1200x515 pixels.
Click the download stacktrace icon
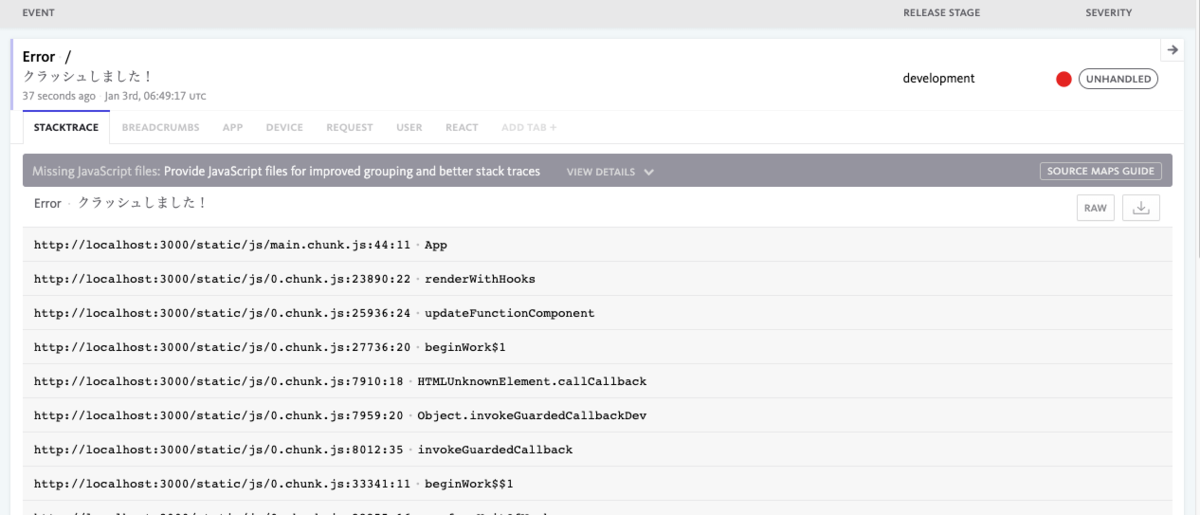1141,208
